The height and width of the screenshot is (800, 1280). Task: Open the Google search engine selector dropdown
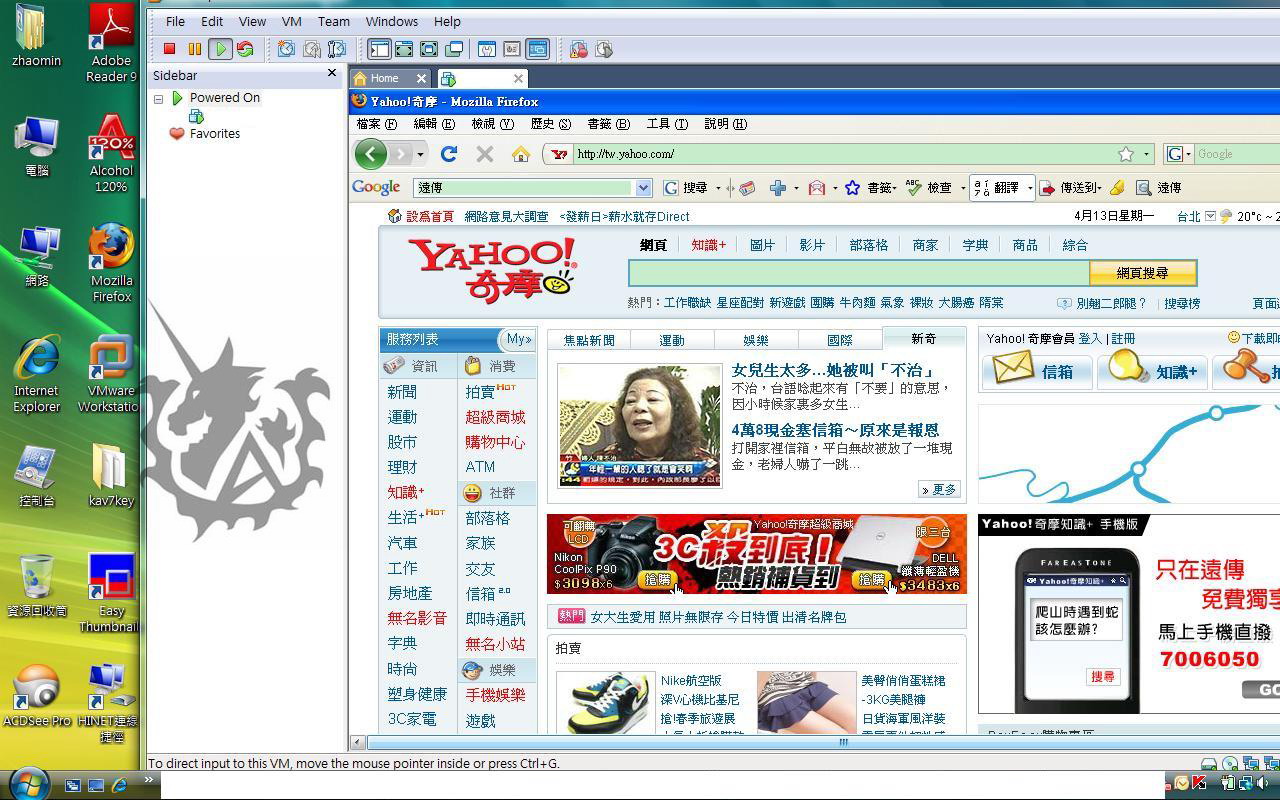tap(1178, 154)
